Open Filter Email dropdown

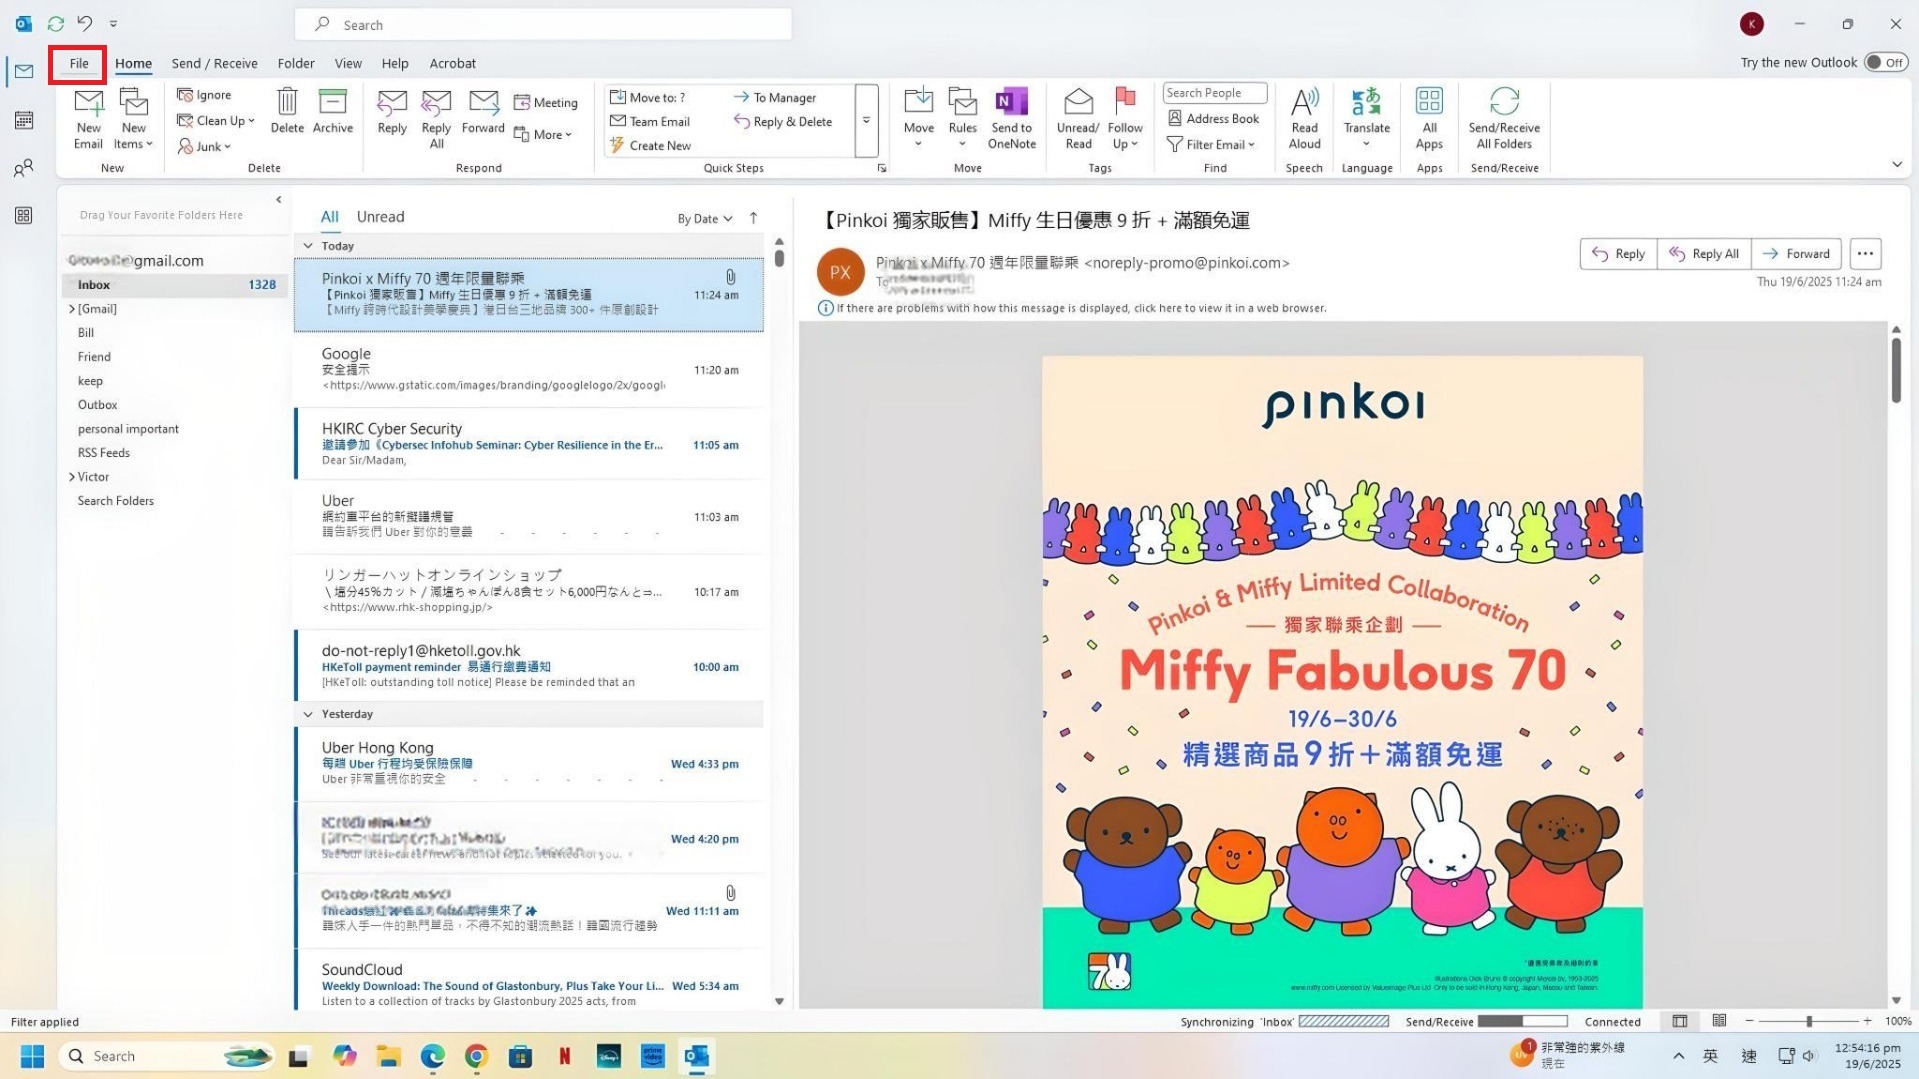coord(1210,144)
